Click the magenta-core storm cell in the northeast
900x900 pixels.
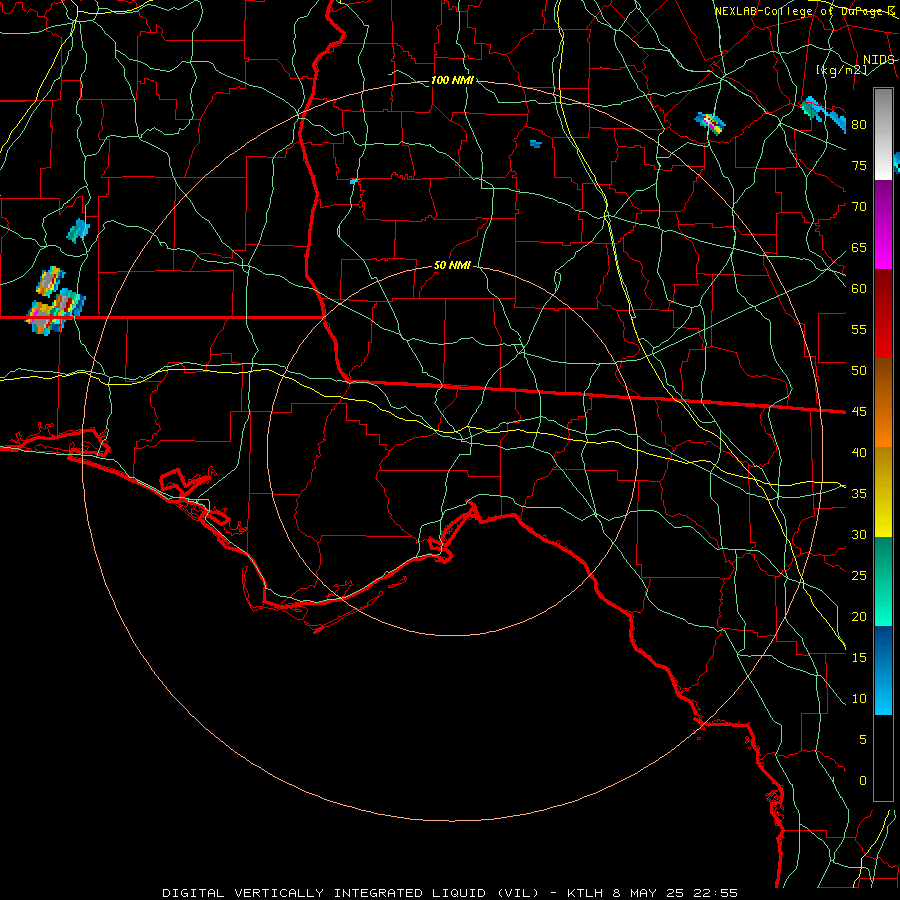[710, 123]
